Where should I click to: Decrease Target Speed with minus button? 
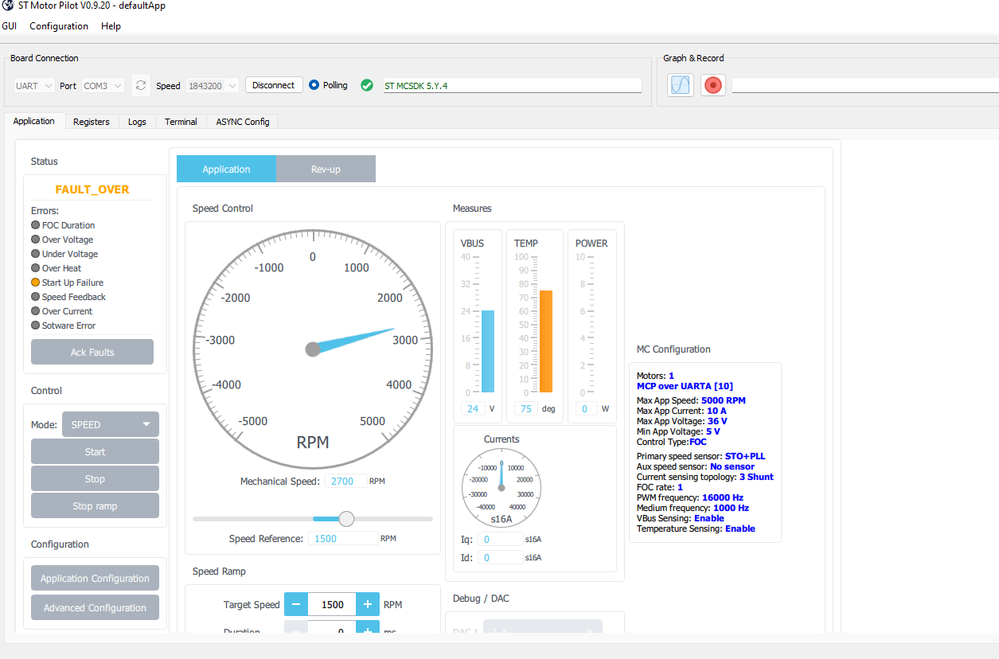[x=296, y=604]
